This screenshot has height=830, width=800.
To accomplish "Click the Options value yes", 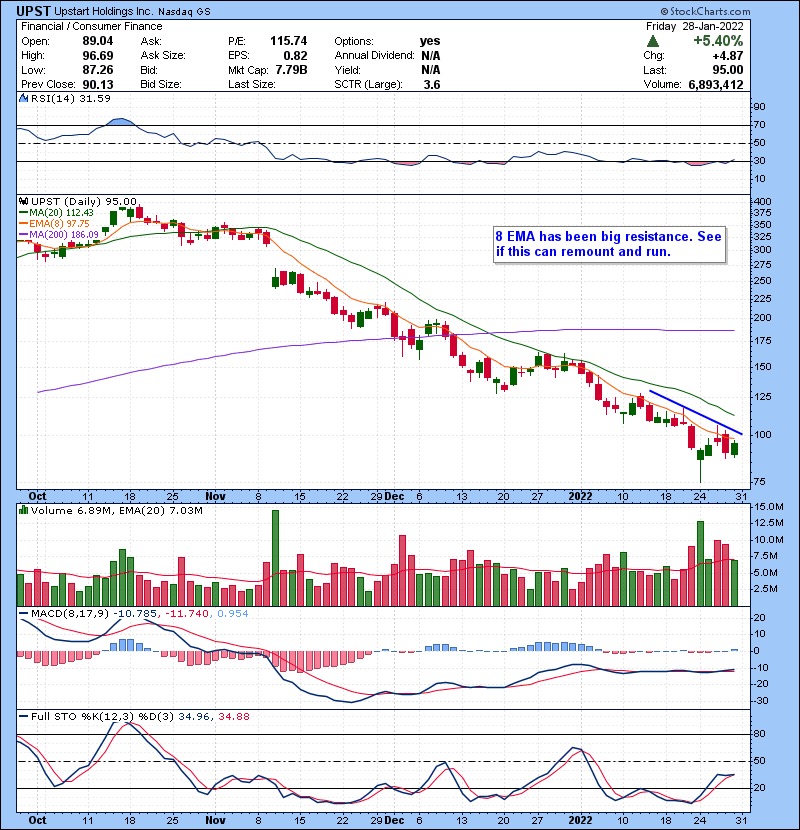I will click(x=430, y=41).
